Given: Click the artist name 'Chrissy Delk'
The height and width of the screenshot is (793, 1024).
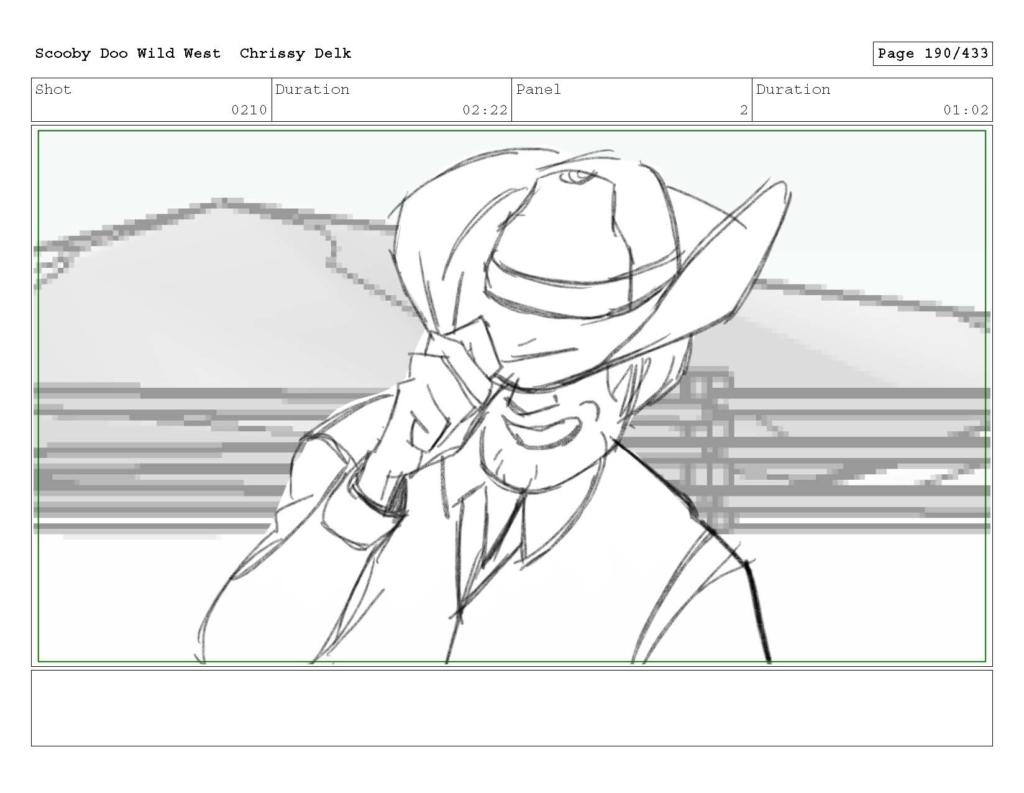Looking at the screenshot, I should point(295,54).
